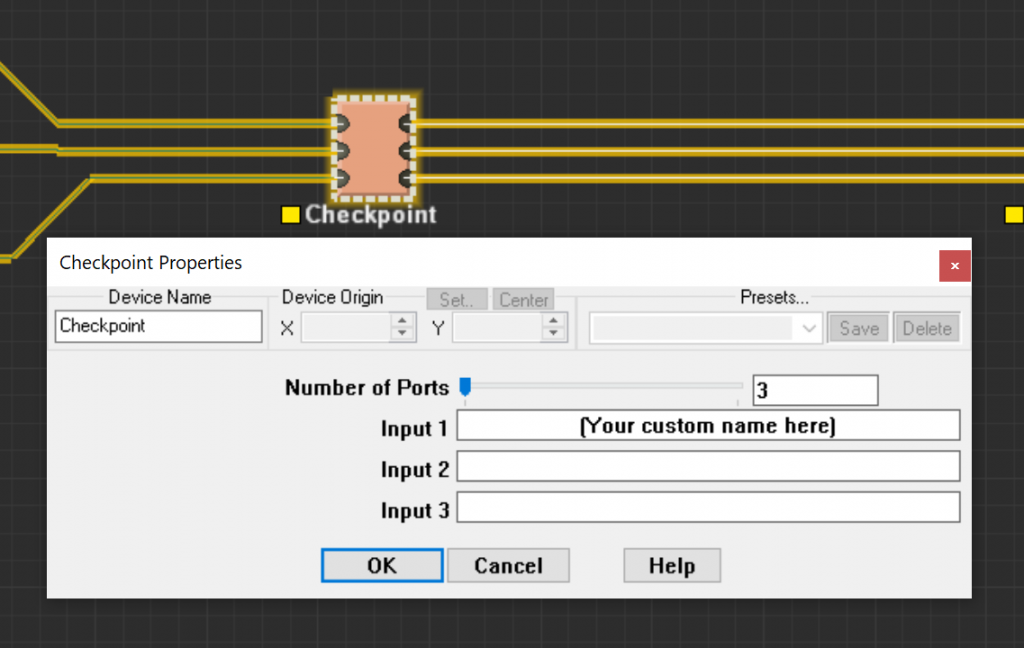Image resolution: width=1024 pixels, height=648 pixels.
Task: Close the dialog with the red X
Action: click(954, 265)
